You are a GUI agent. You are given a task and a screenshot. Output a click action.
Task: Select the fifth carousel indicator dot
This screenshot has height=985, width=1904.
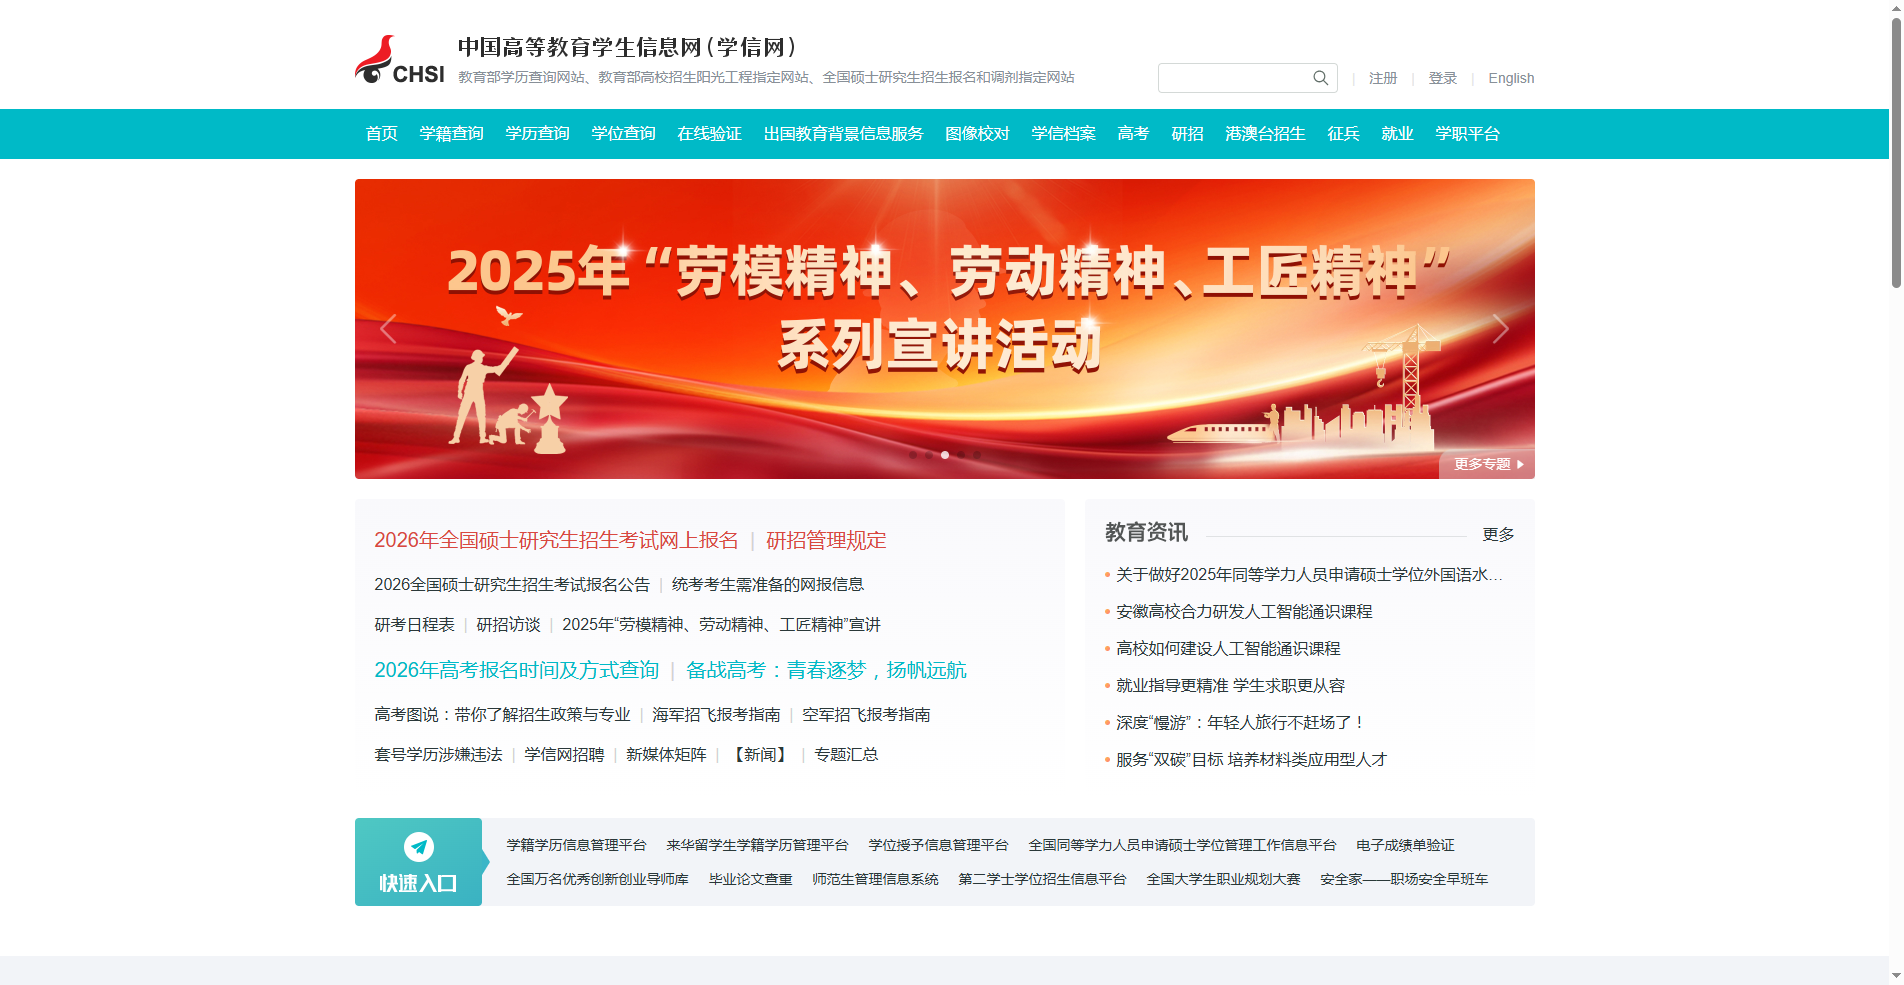tap(977, 454)
